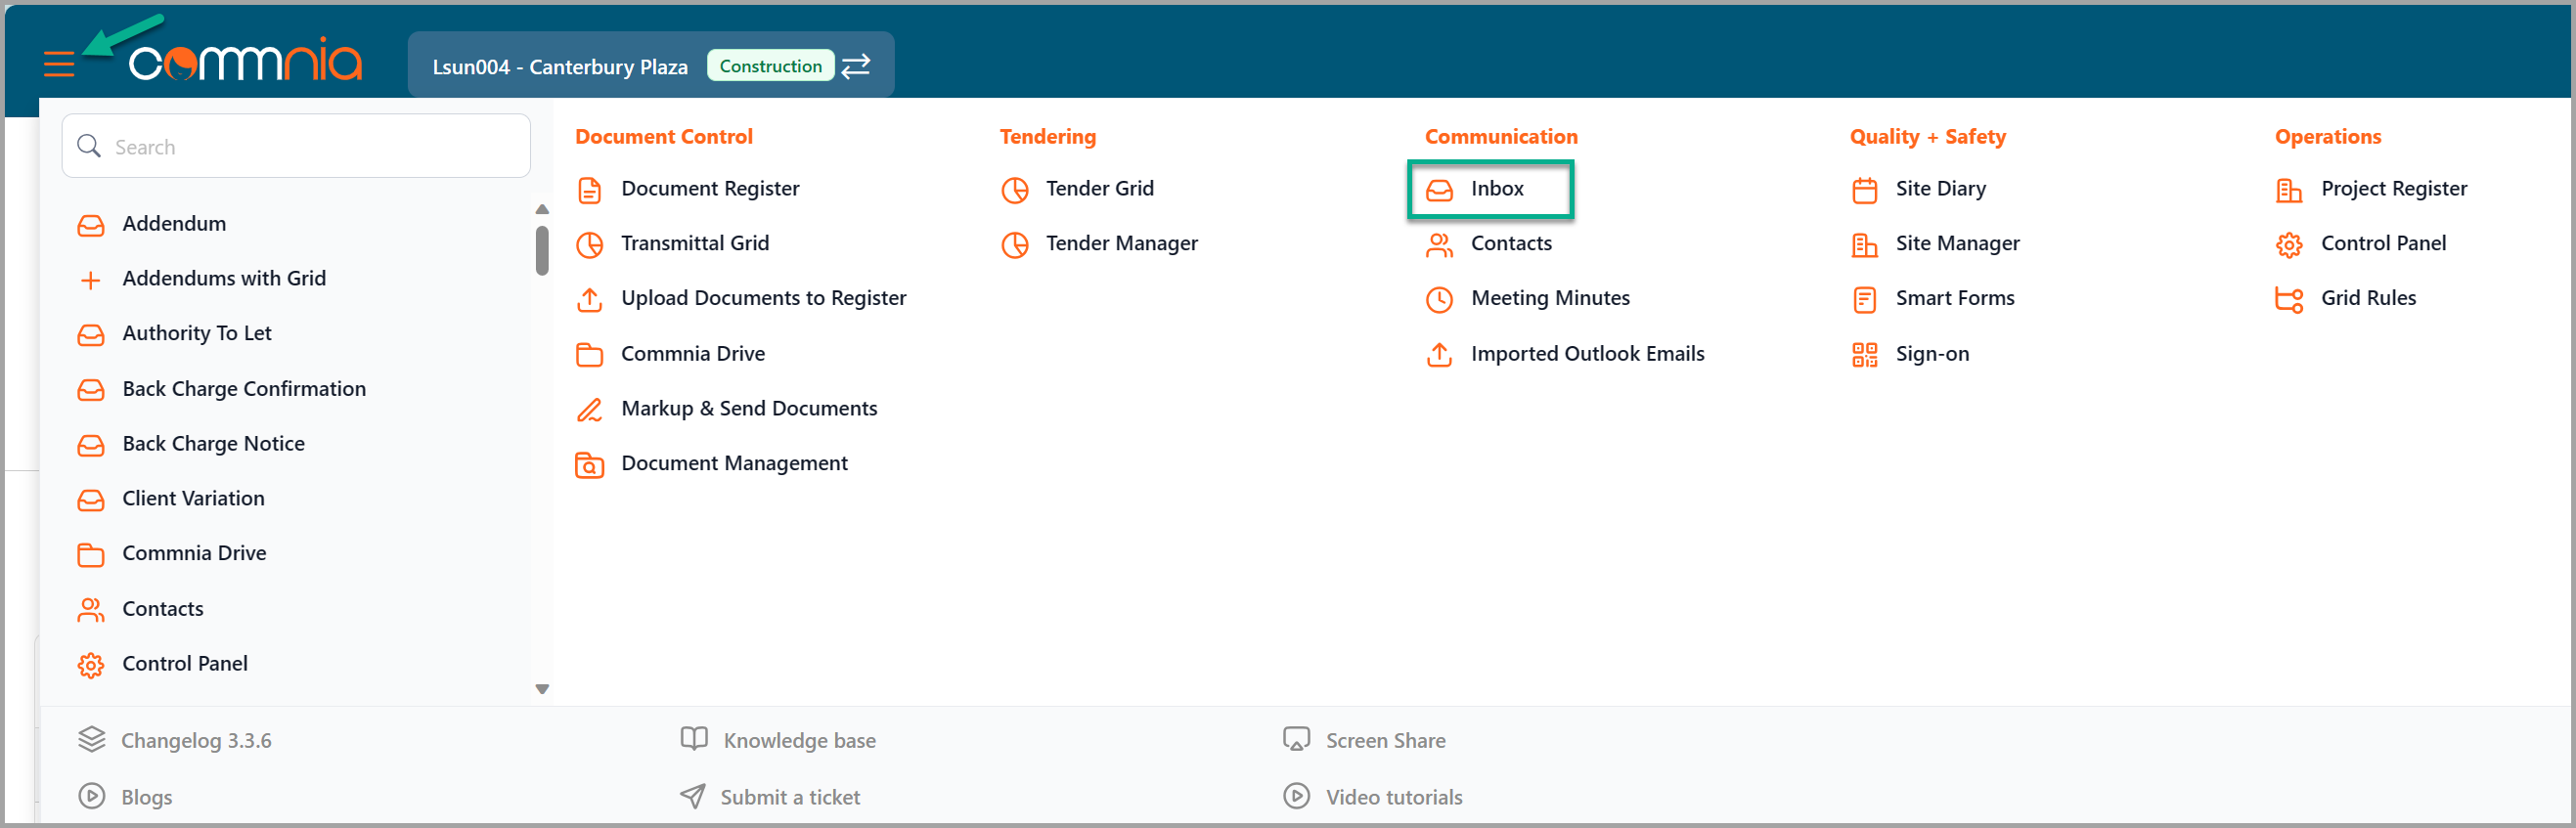Open Imported Outlook Emails
The width and height of the screenshot is (2576, 828).
(x=1587, y=354)
